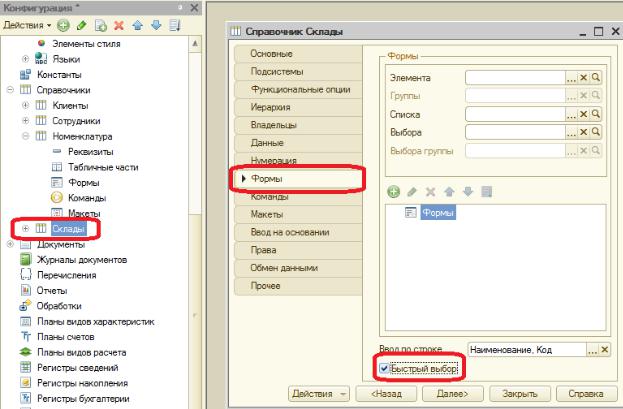Image resolution: width=623 pixels, height=409 pixels.
Task: Switch to the Владельцы tab
Action: coord(298,125)
